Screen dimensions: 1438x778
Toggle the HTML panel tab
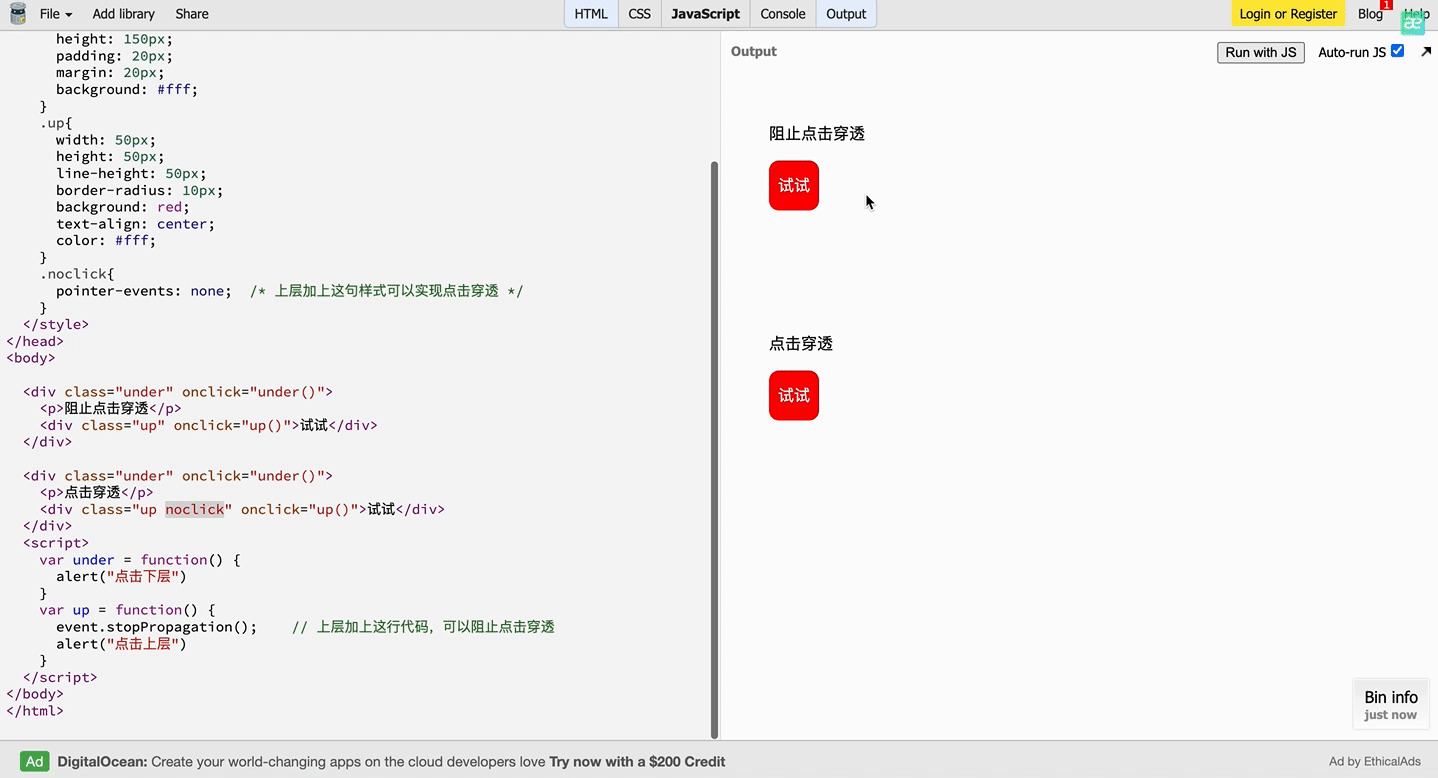[x=591, y=14]
